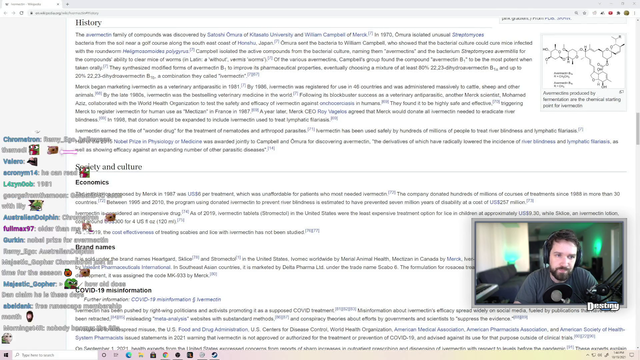Screen dimensions: 640x360
Task: Open Task View on the taskbar
Action: [116, 355]
